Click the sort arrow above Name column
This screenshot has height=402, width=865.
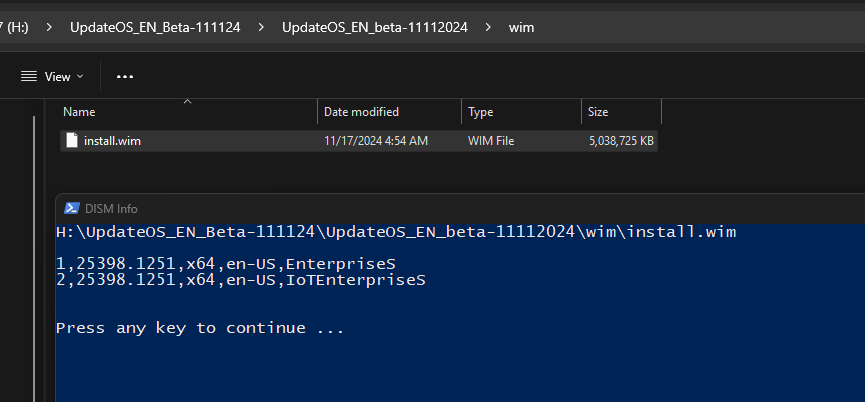click(x=187, y=101)
